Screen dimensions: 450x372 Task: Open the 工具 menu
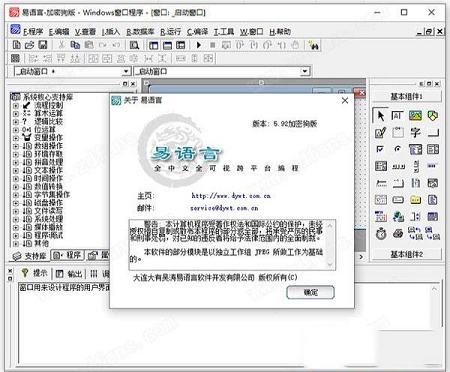tap(224, 32)
